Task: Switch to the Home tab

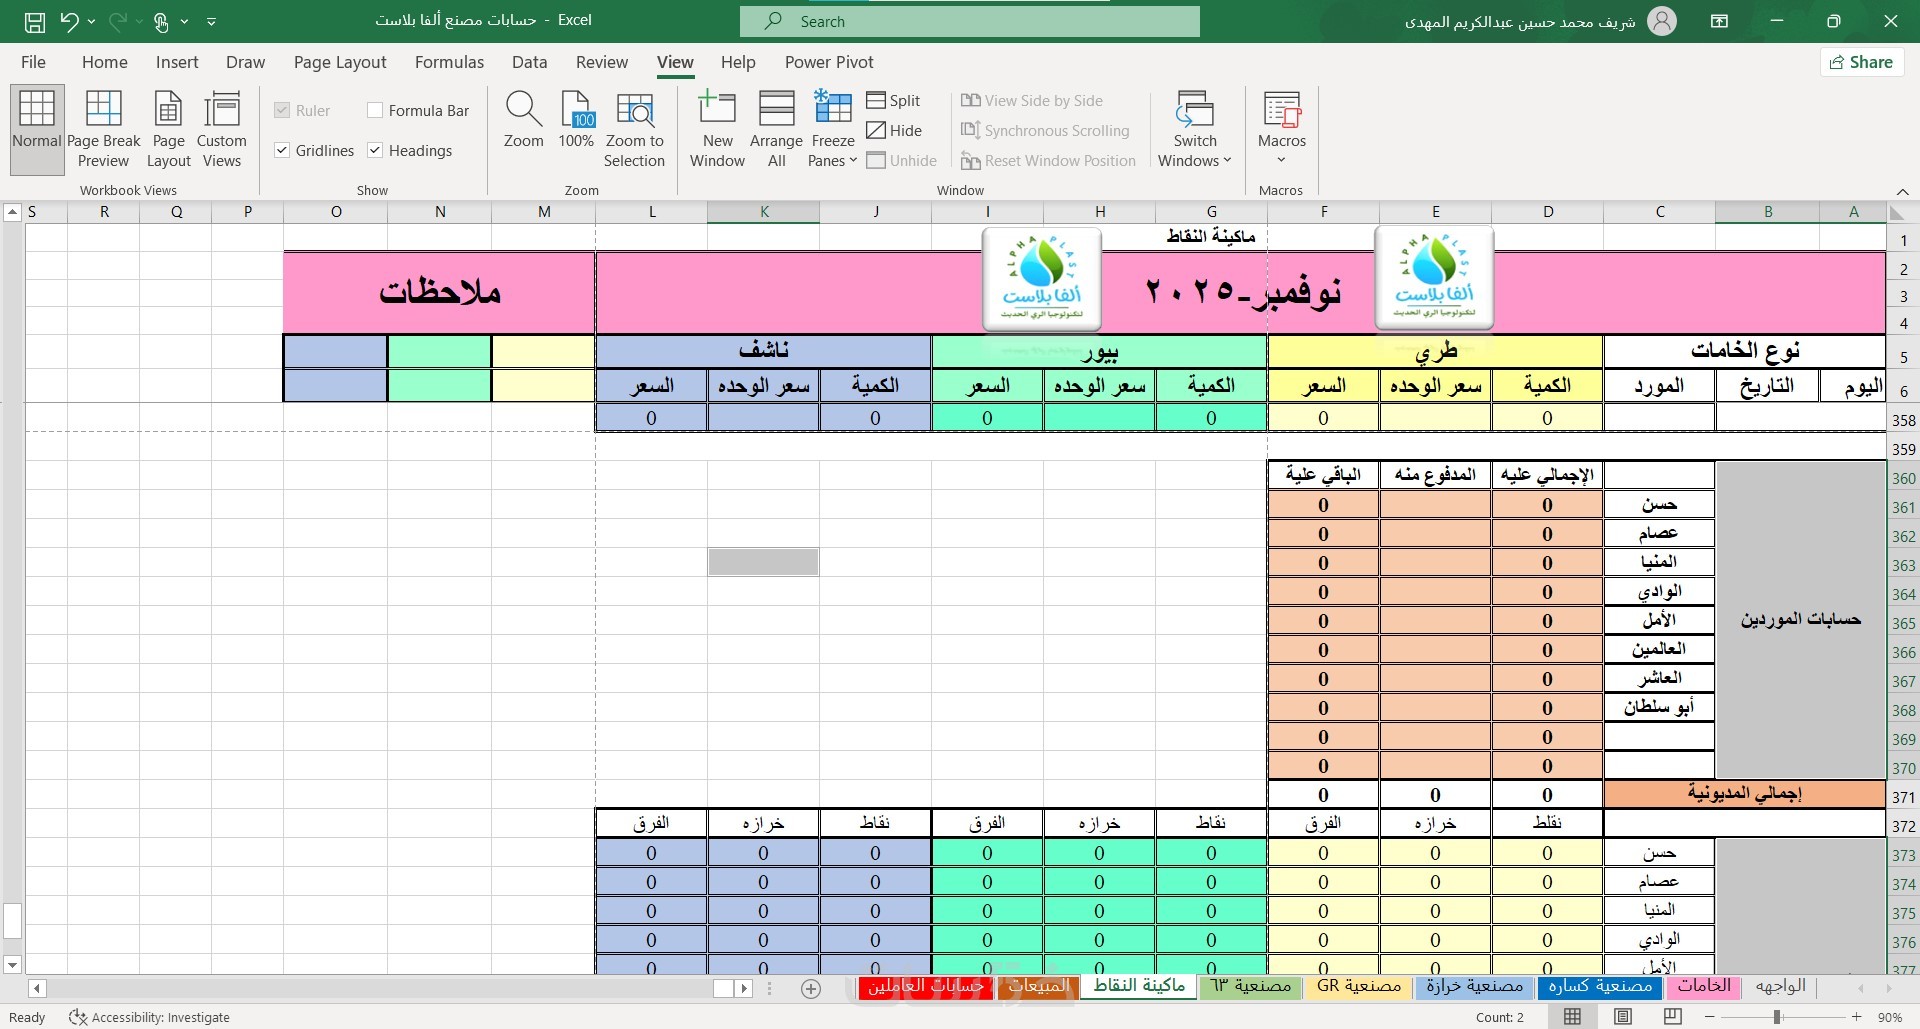Action: (105, 62)
